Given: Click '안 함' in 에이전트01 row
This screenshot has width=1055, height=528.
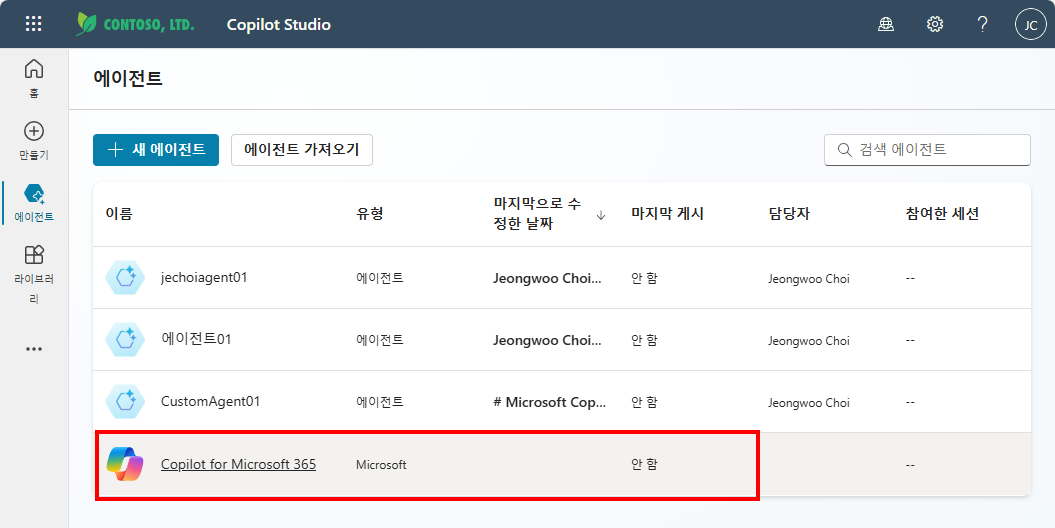Looking at the screenshot, I should click(644, 340).
